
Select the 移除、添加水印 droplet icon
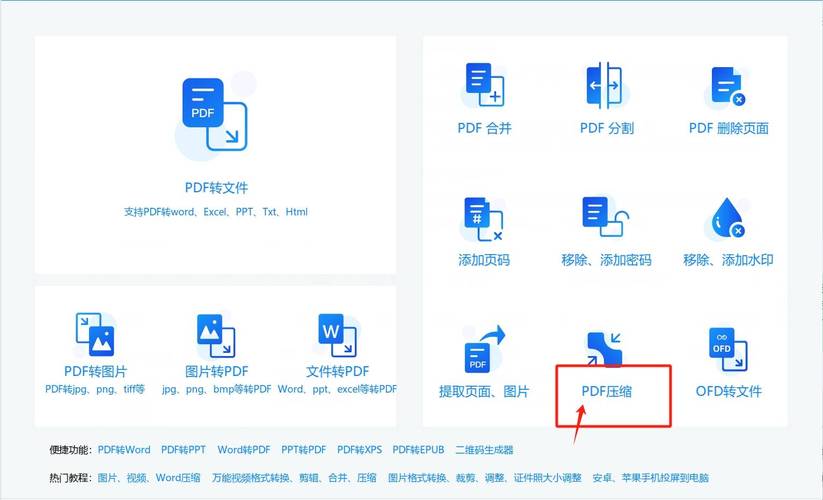coord(727,218)
